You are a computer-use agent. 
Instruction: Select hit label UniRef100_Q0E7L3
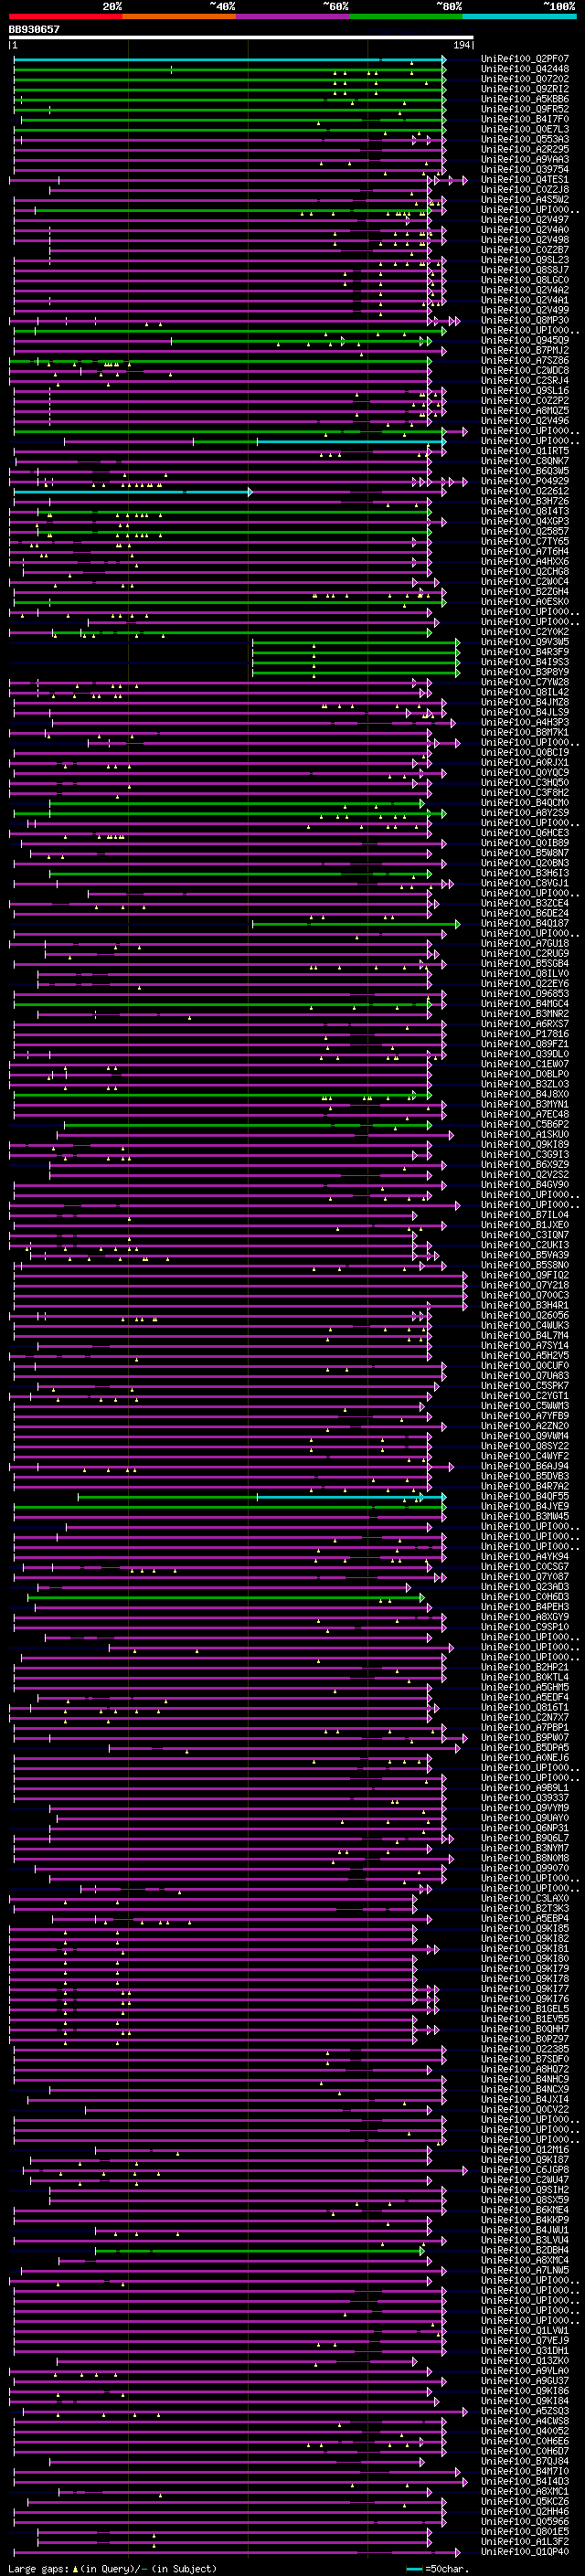[525, 129]
